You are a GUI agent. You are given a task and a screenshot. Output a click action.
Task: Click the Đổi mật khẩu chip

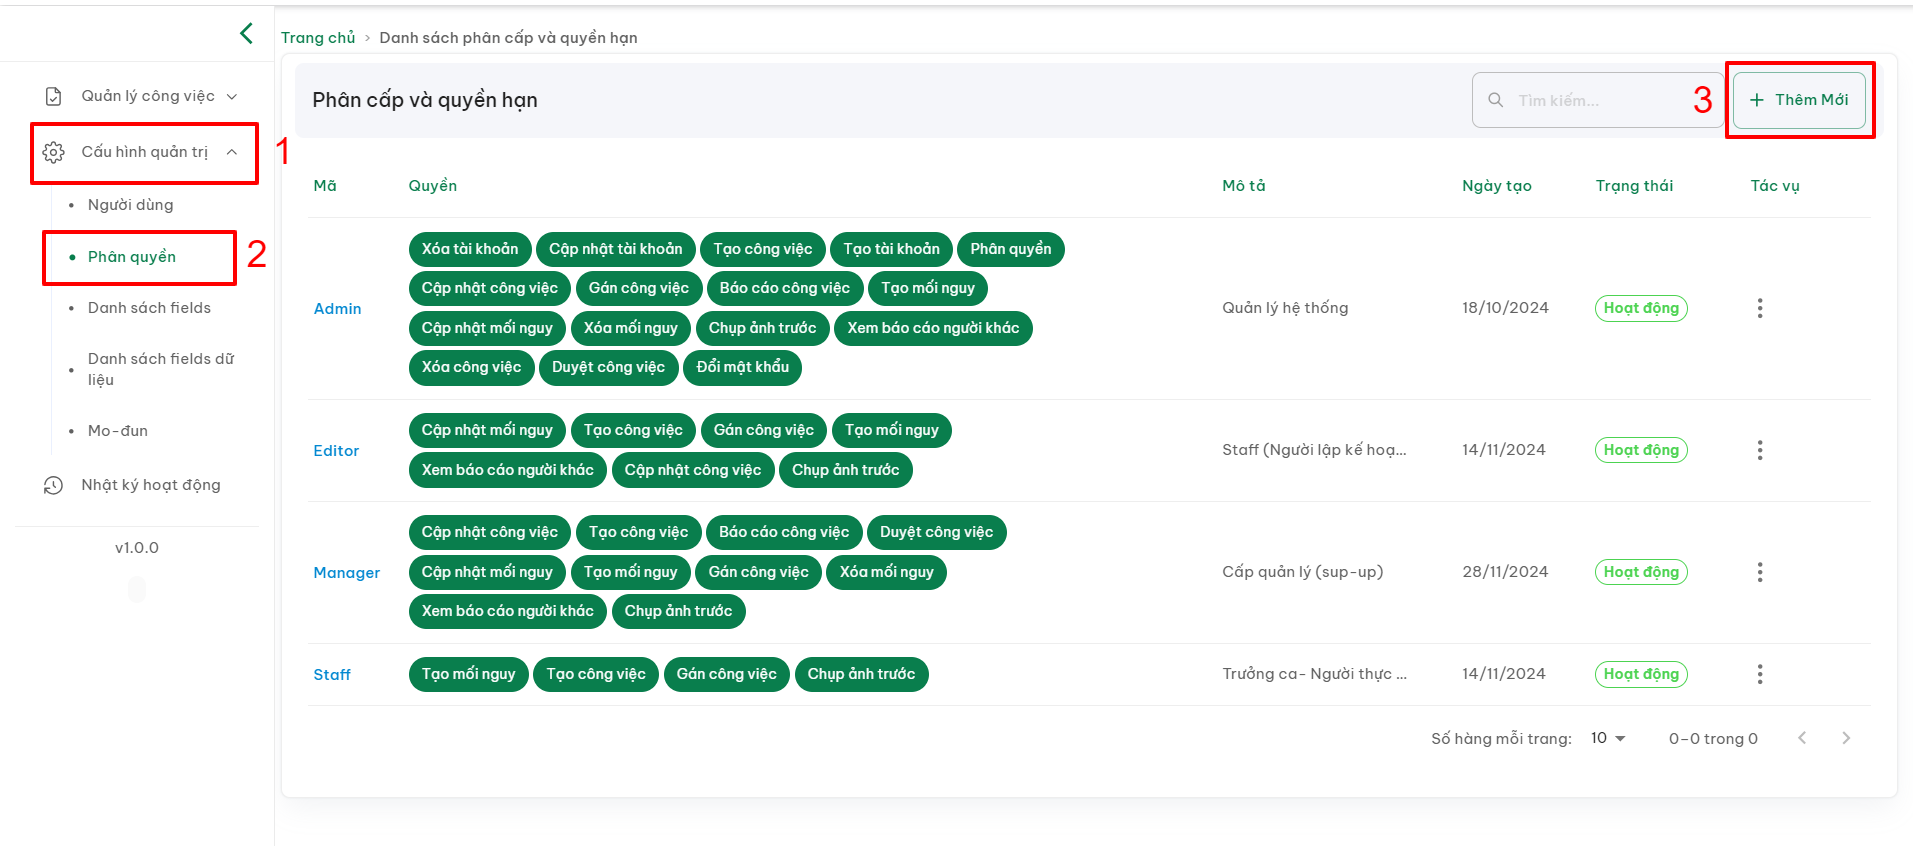(x=743, y=367)
